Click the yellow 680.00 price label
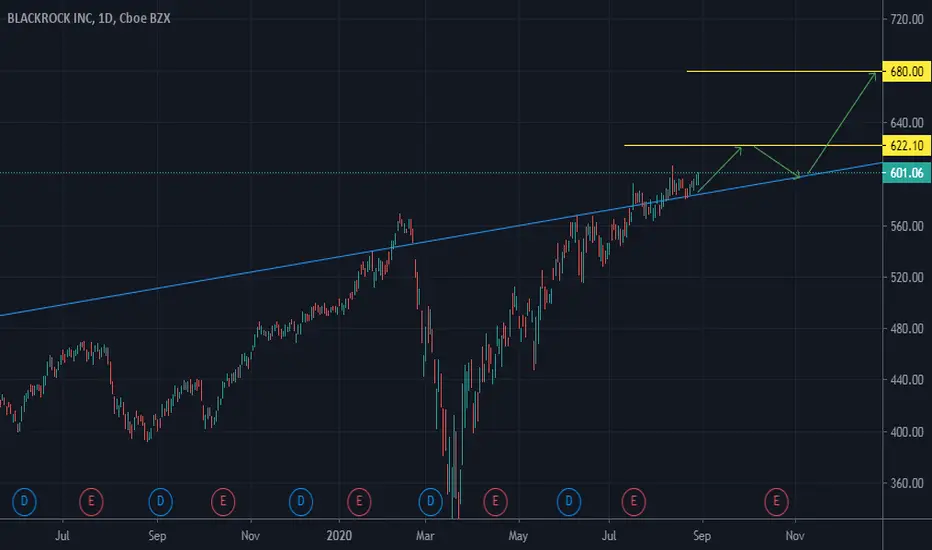The image size is (932, 550). (906, 71)
